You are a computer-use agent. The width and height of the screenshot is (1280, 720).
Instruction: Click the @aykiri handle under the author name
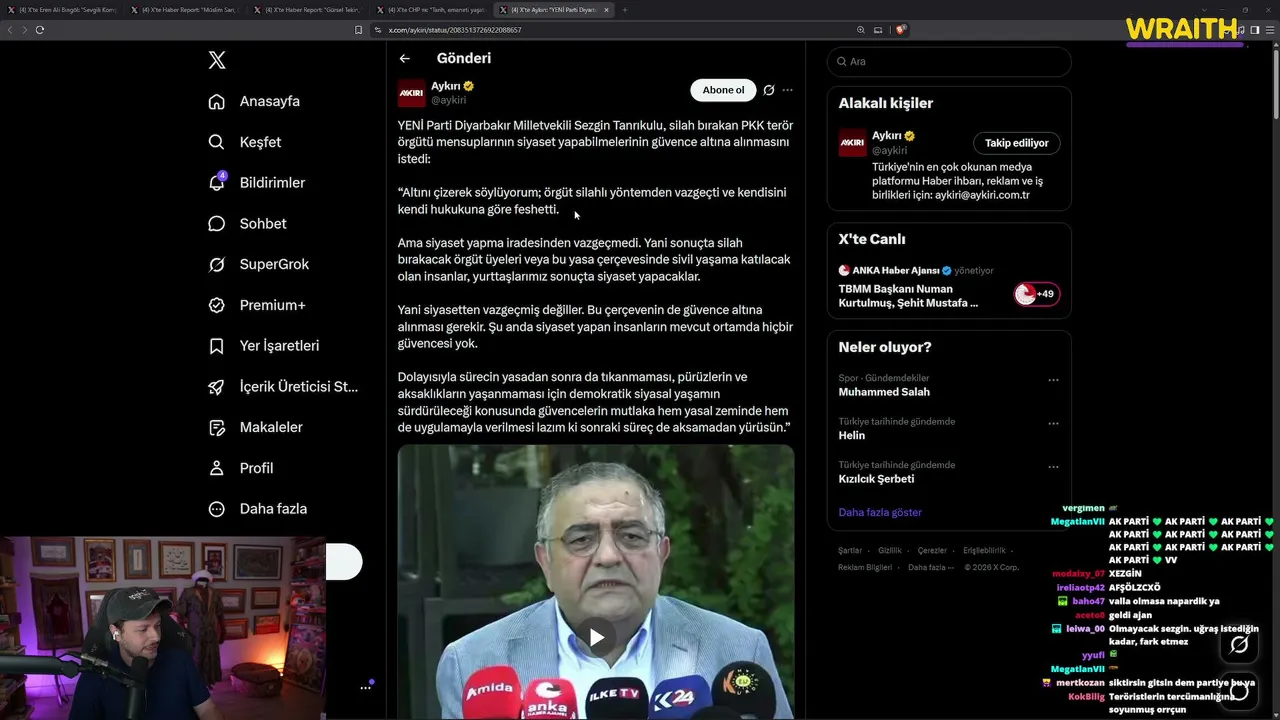449,100
